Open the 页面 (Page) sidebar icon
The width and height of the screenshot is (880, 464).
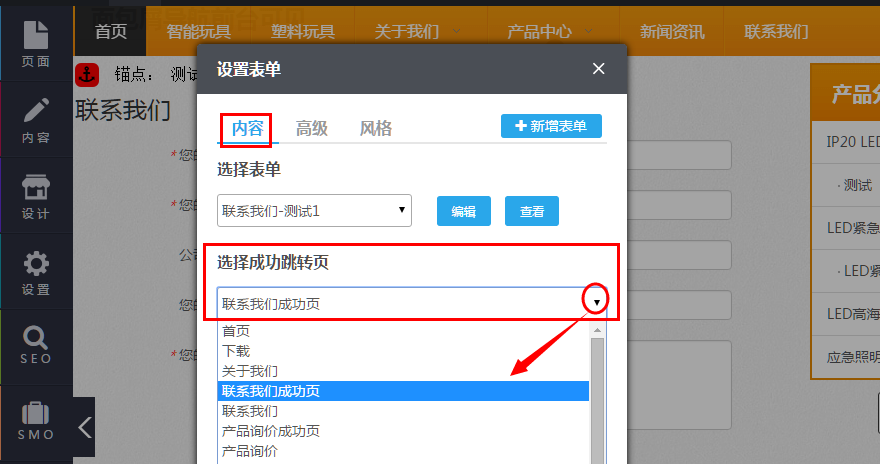coord(35,43)
